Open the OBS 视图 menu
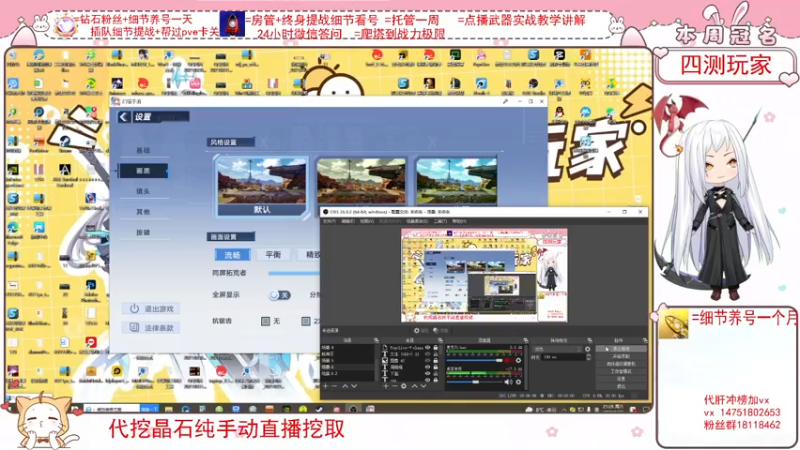 pyautogui.click(x=367, y=221)
